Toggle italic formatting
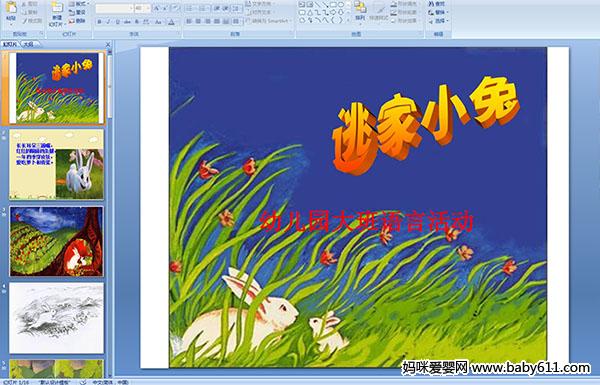 tap(109, 22)
